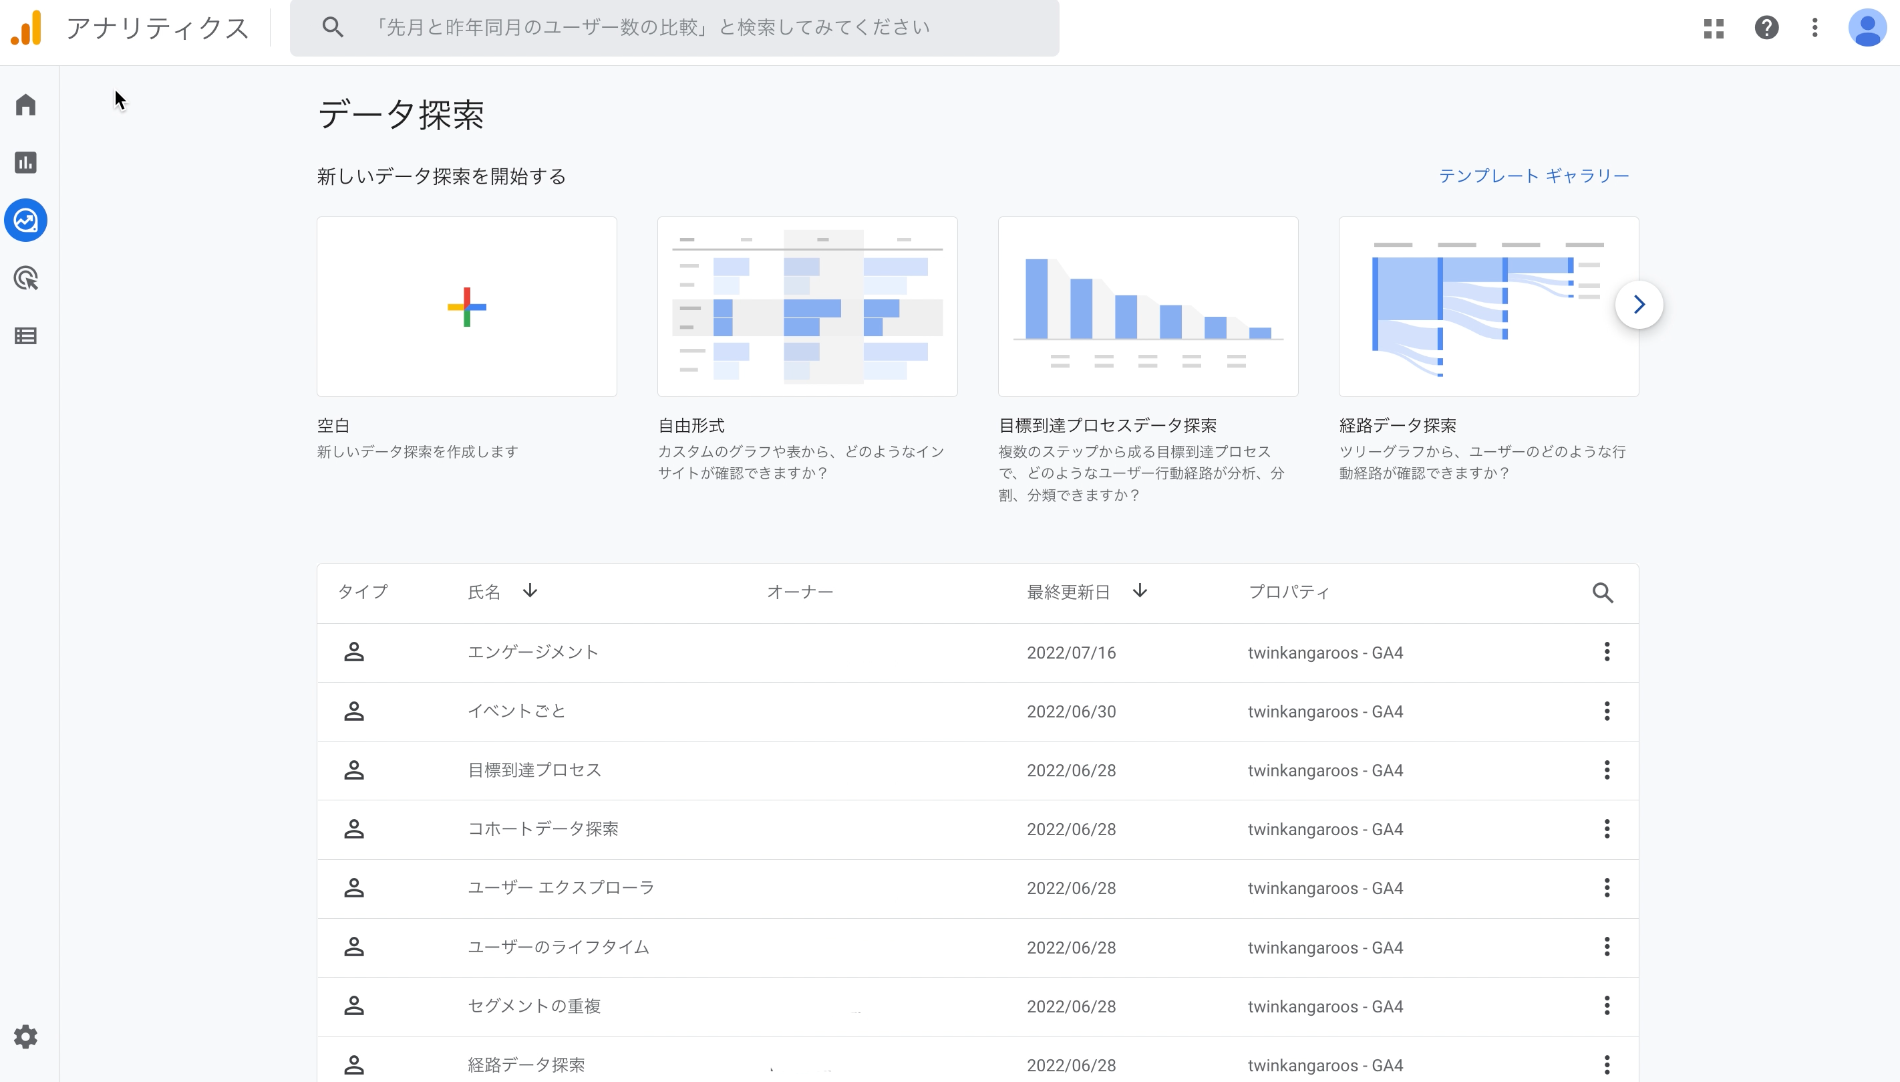This screenshot has width=1900, height=1082.
Task: Click the 最終更新日 column header
Action: pos(1068,592)
